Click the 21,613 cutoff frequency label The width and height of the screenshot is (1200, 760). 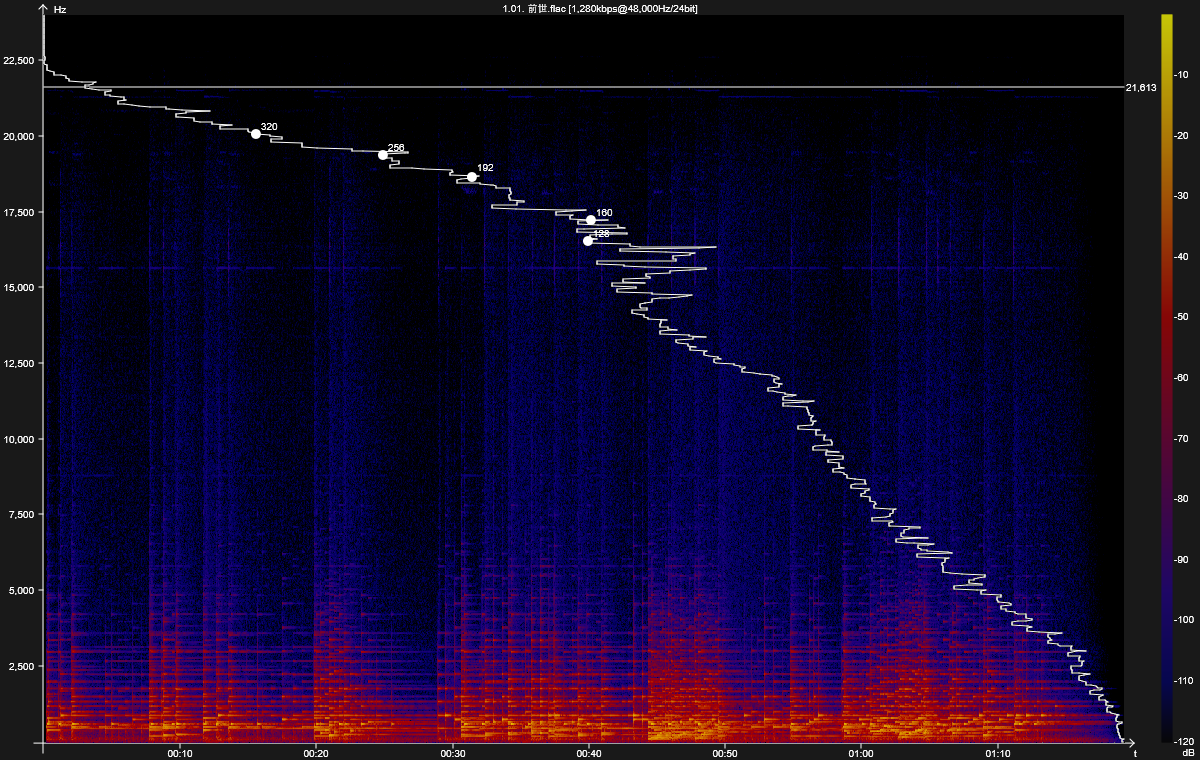point(1141,88)
